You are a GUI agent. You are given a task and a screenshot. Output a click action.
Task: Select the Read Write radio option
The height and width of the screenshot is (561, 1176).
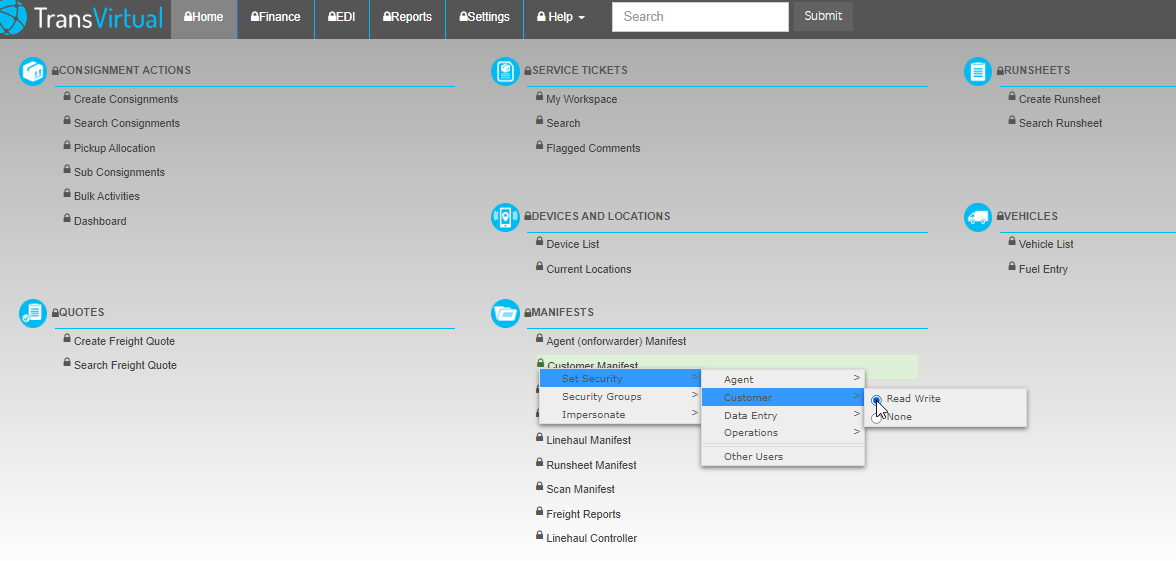[876, 400]
